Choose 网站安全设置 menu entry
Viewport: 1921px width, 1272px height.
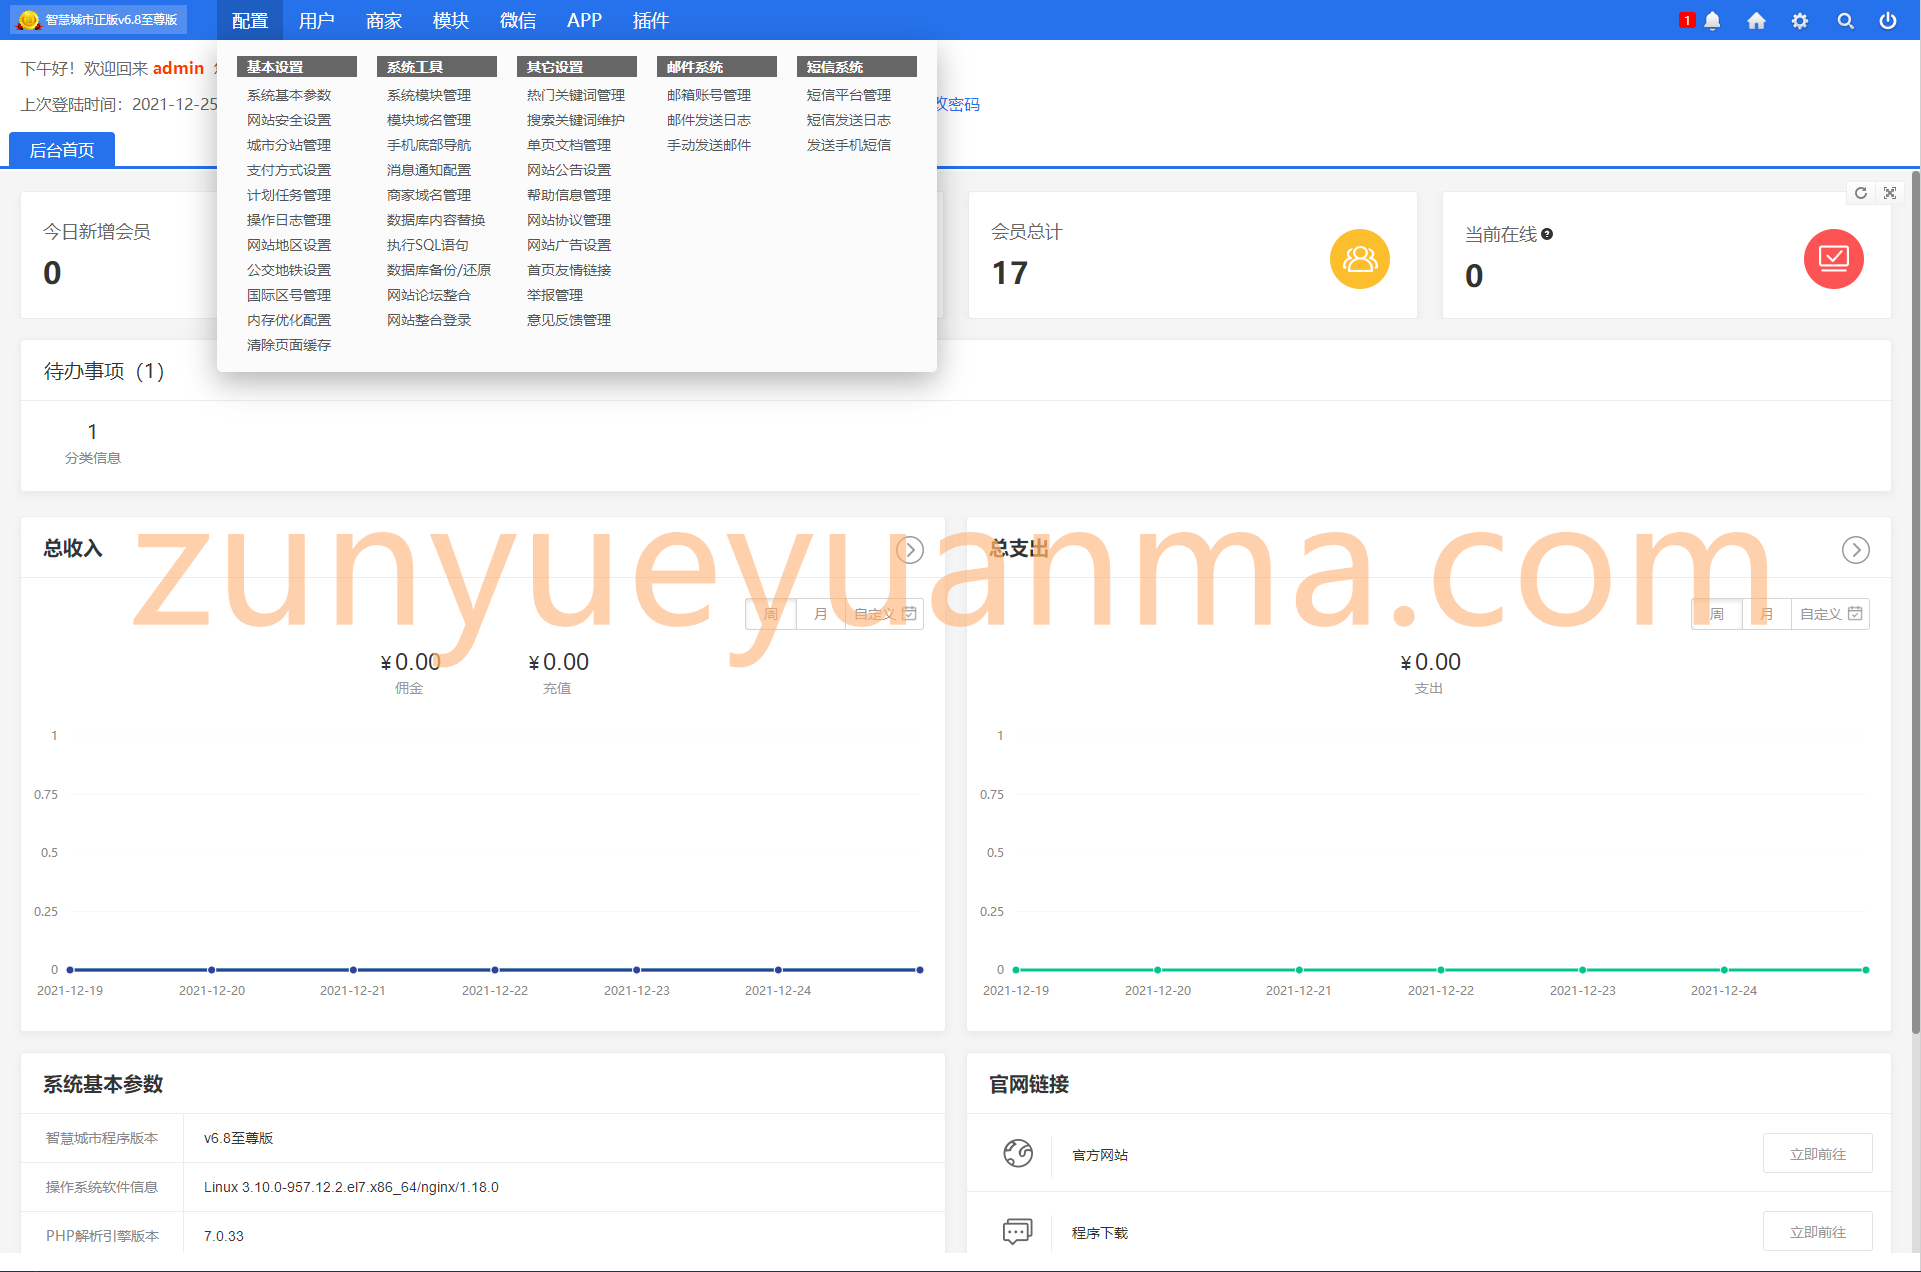(x=289, y=120)
